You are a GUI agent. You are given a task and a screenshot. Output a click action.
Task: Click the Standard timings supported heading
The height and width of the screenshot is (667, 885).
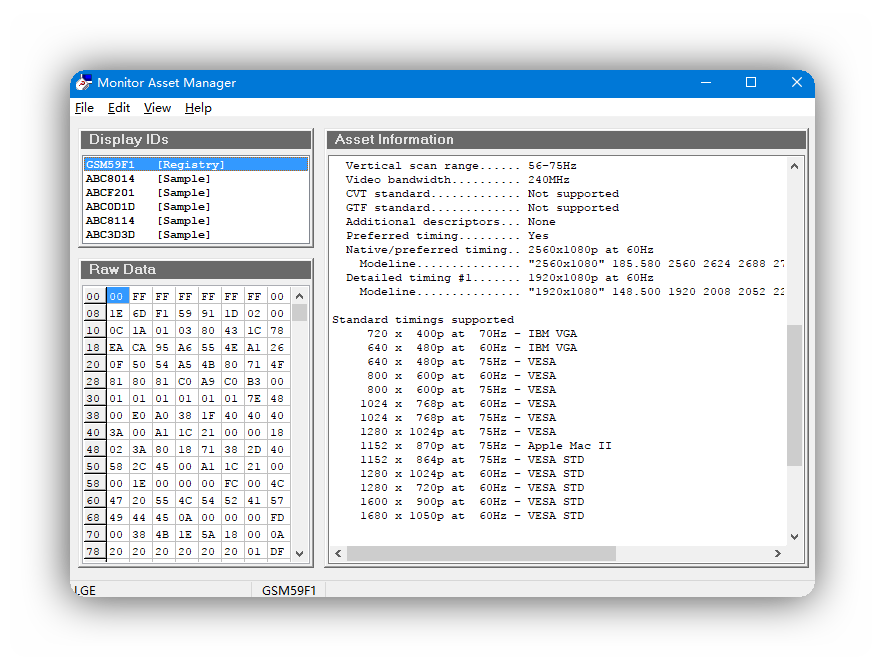pyautogui.click(x=423, y=319)
